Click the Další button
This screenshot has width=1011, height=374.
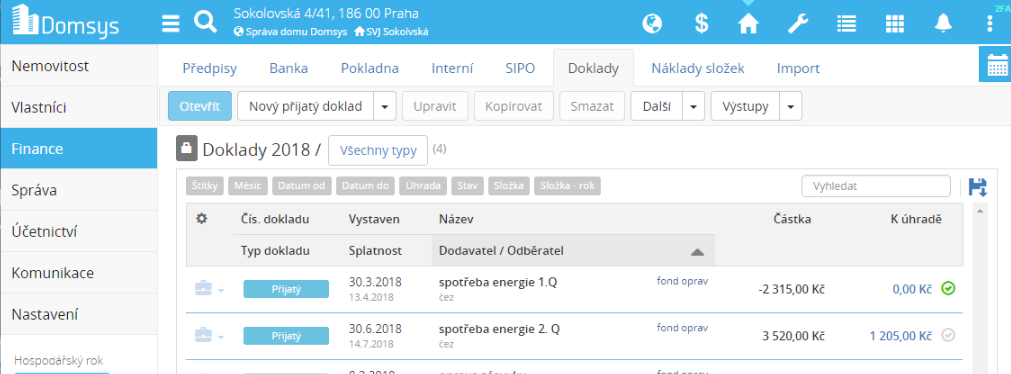coord(656,106)
